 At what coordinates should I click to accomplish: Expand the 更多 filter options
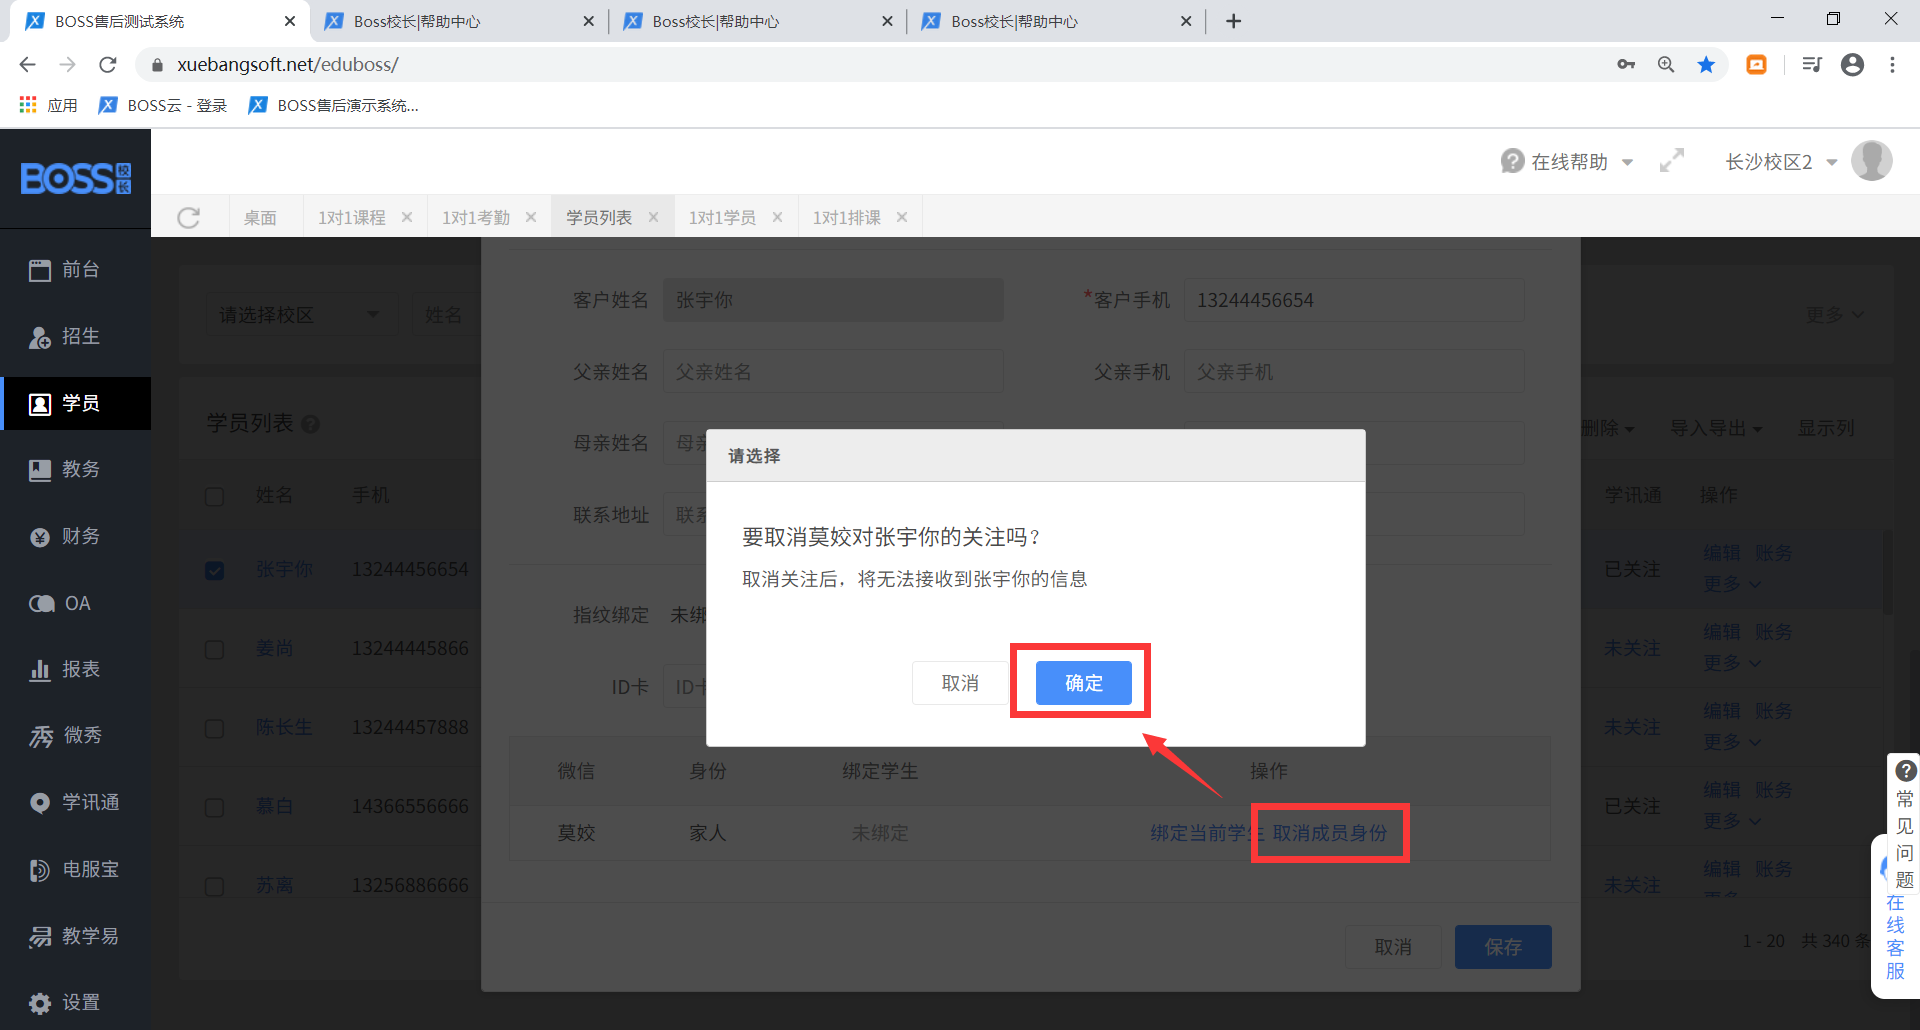[1834, 315]
